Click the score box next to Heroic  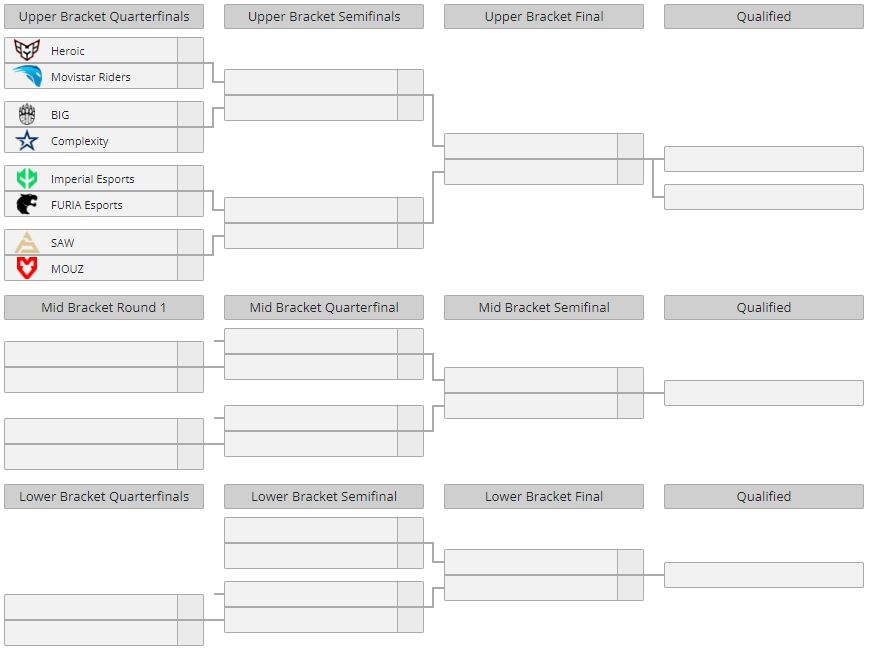190,51
